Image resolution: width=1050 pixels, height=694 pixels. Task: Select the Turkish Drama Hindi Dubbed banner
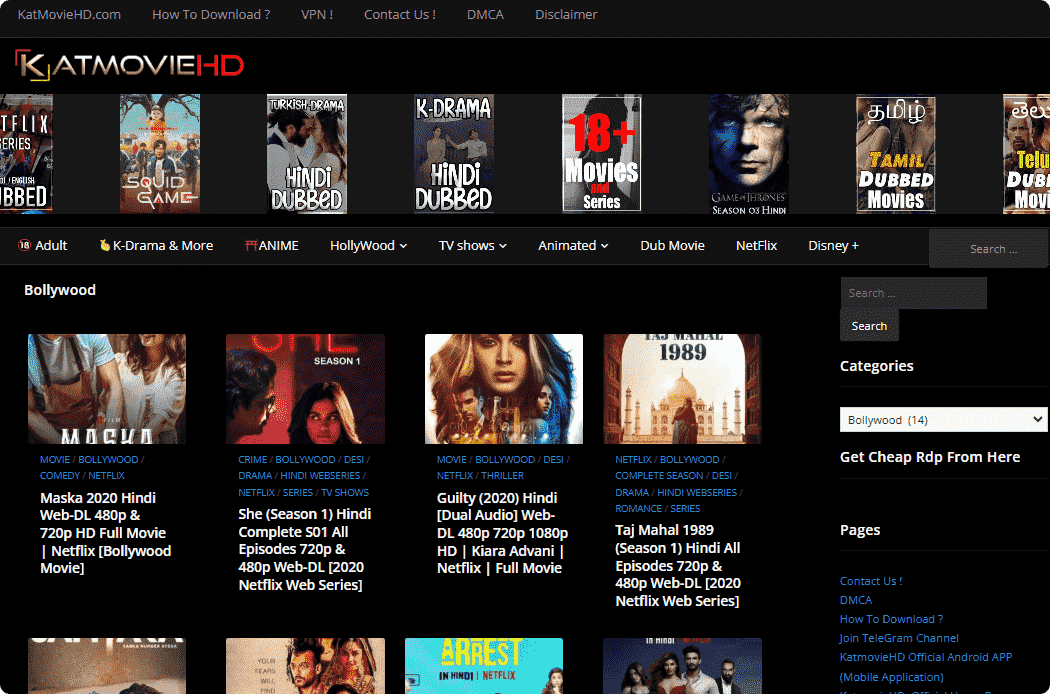click(x=307, y=153)
